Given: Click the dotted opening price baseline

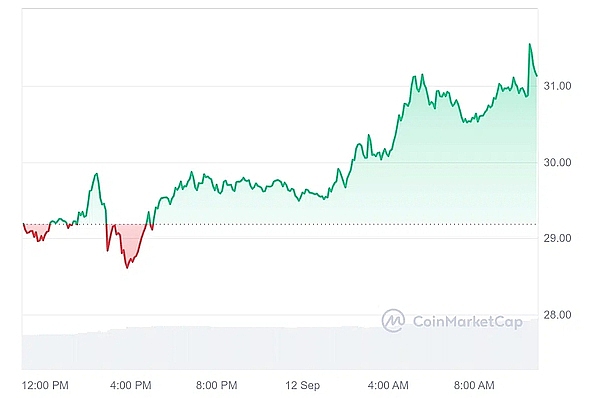Looking at the screenshot, I should (x=280, y=224).
